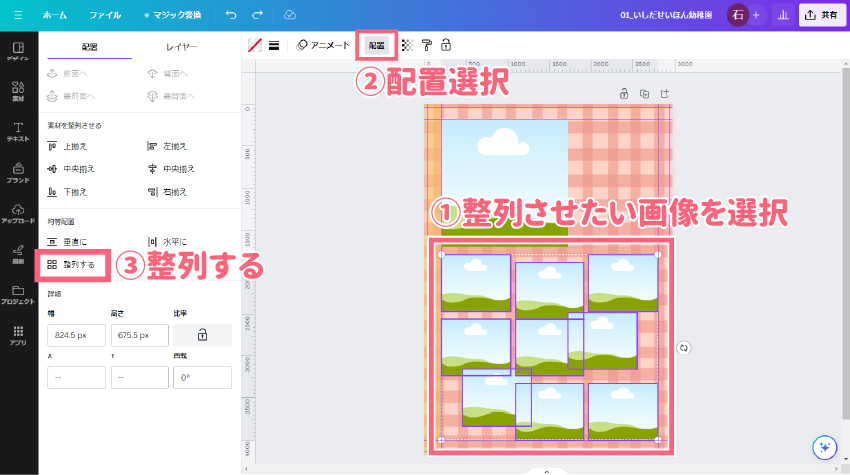Toggle the 比率 aspect ratio lock
850x475 pixels.
point(202,335)
